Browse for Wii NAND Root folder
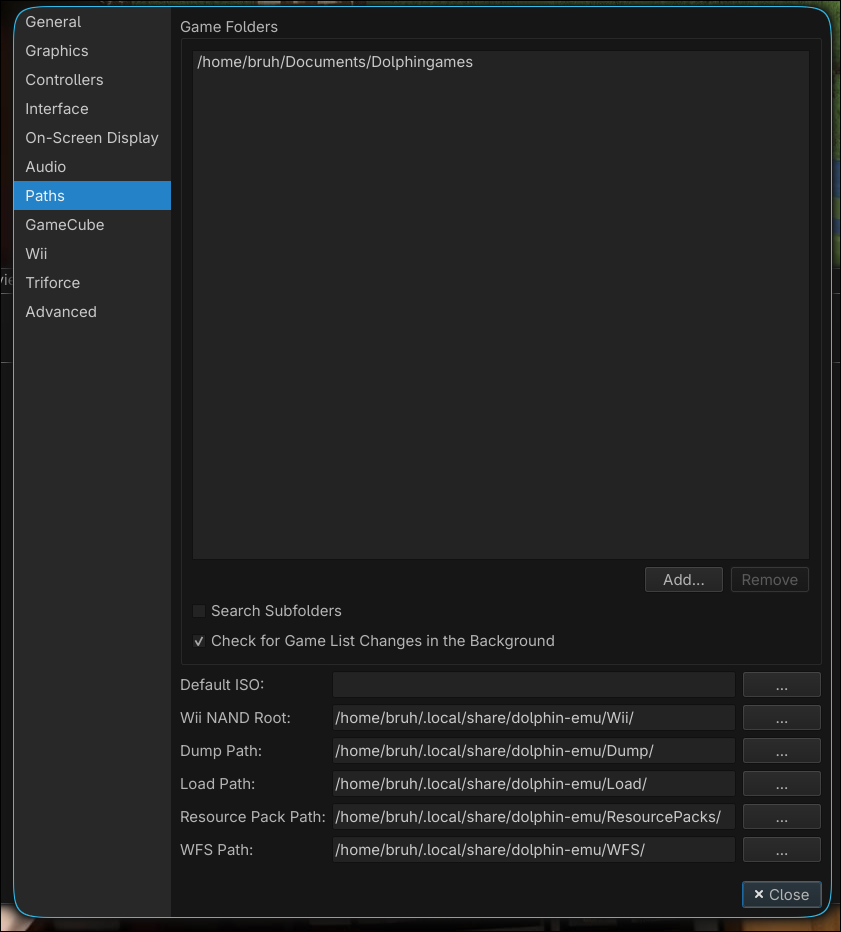Viewport: 841px width, 932px height. coord(782,718)
